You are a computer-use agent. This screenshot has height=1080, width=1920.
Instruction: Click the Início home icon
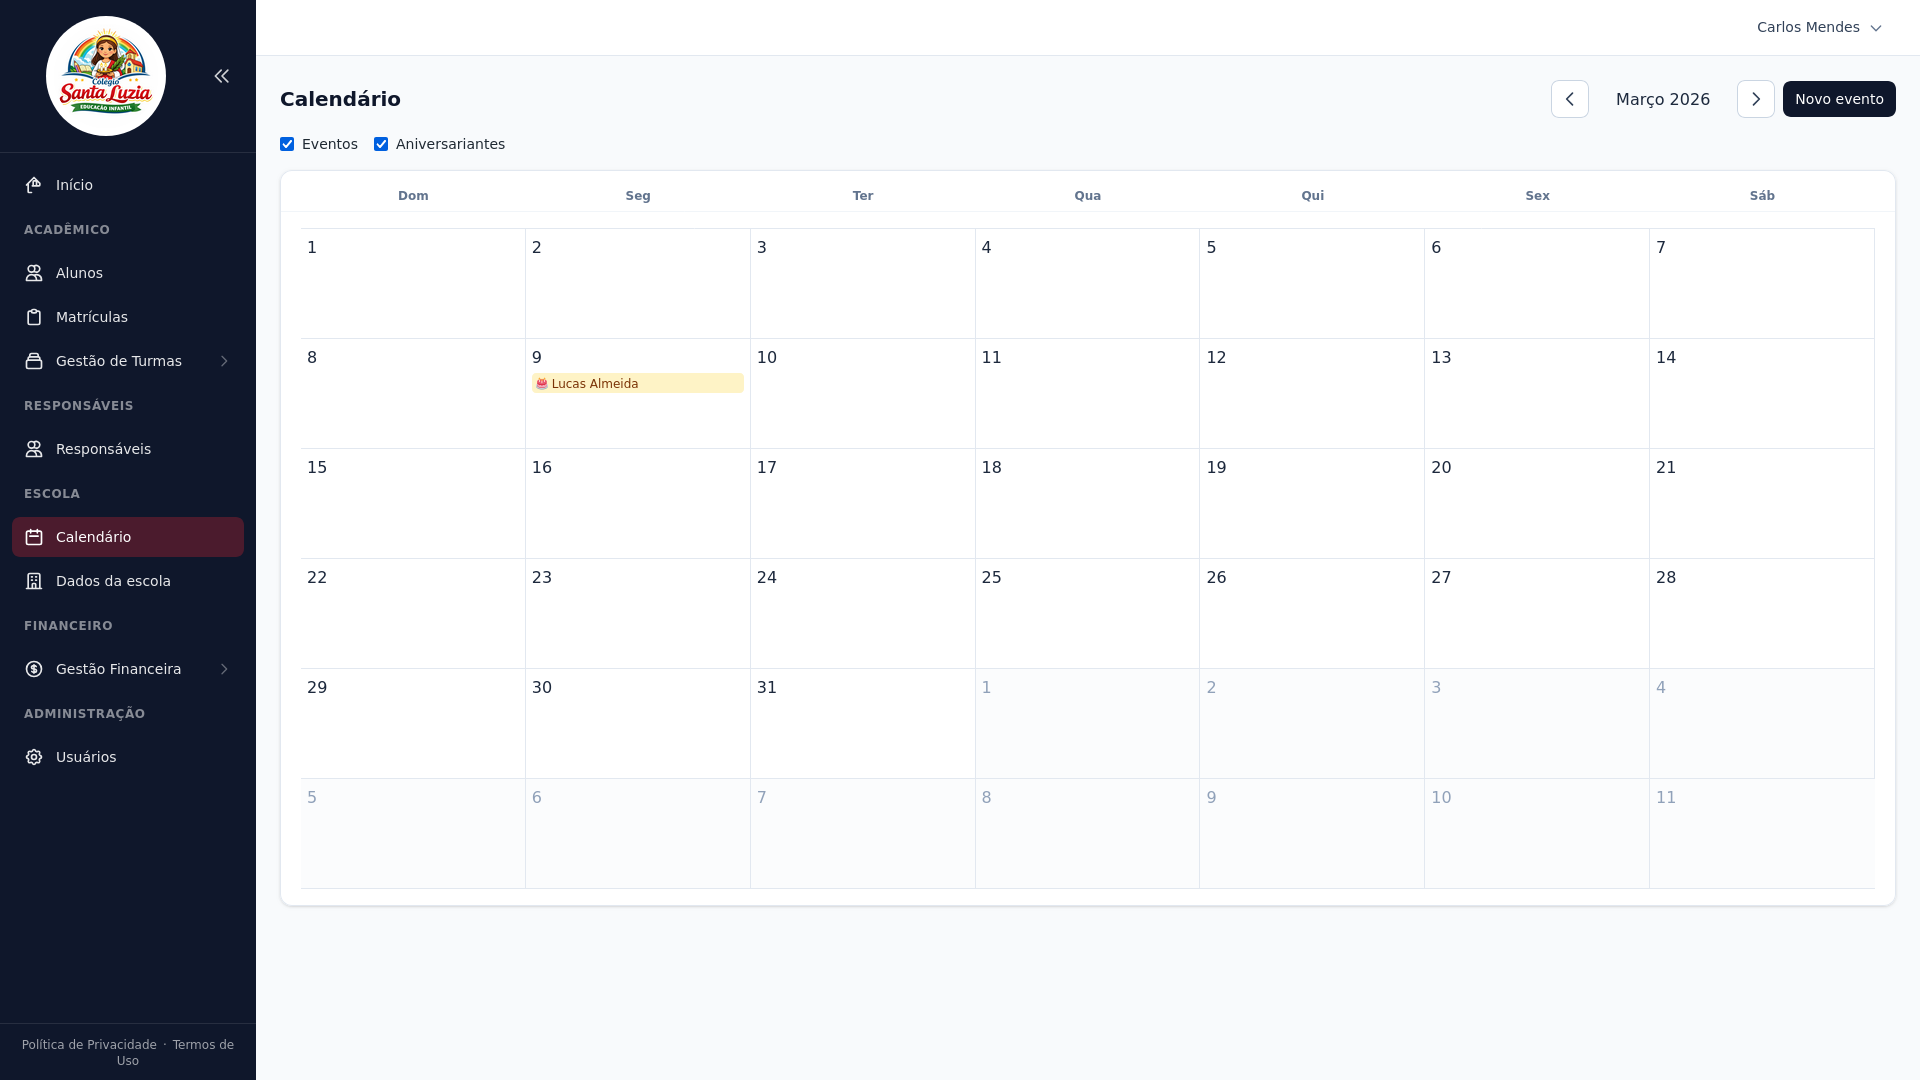tap(34, 184)
